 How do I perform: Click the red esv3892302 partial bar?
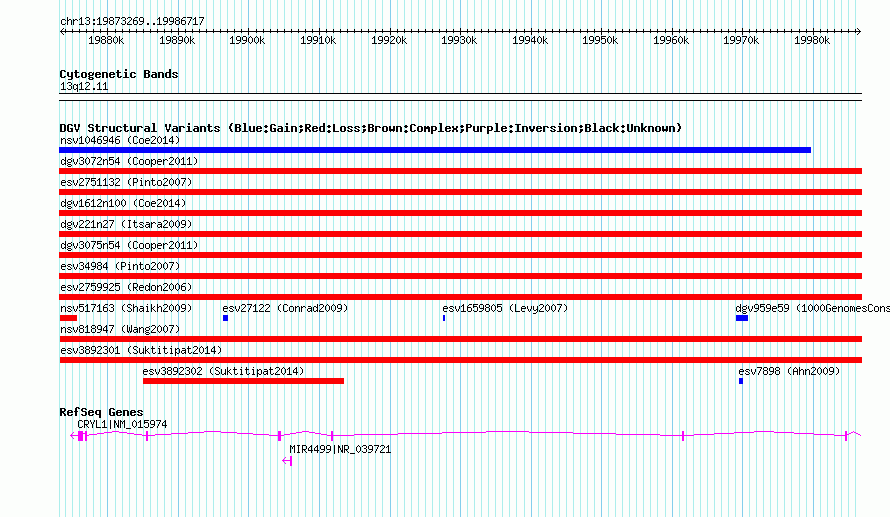tap(244, 381)
